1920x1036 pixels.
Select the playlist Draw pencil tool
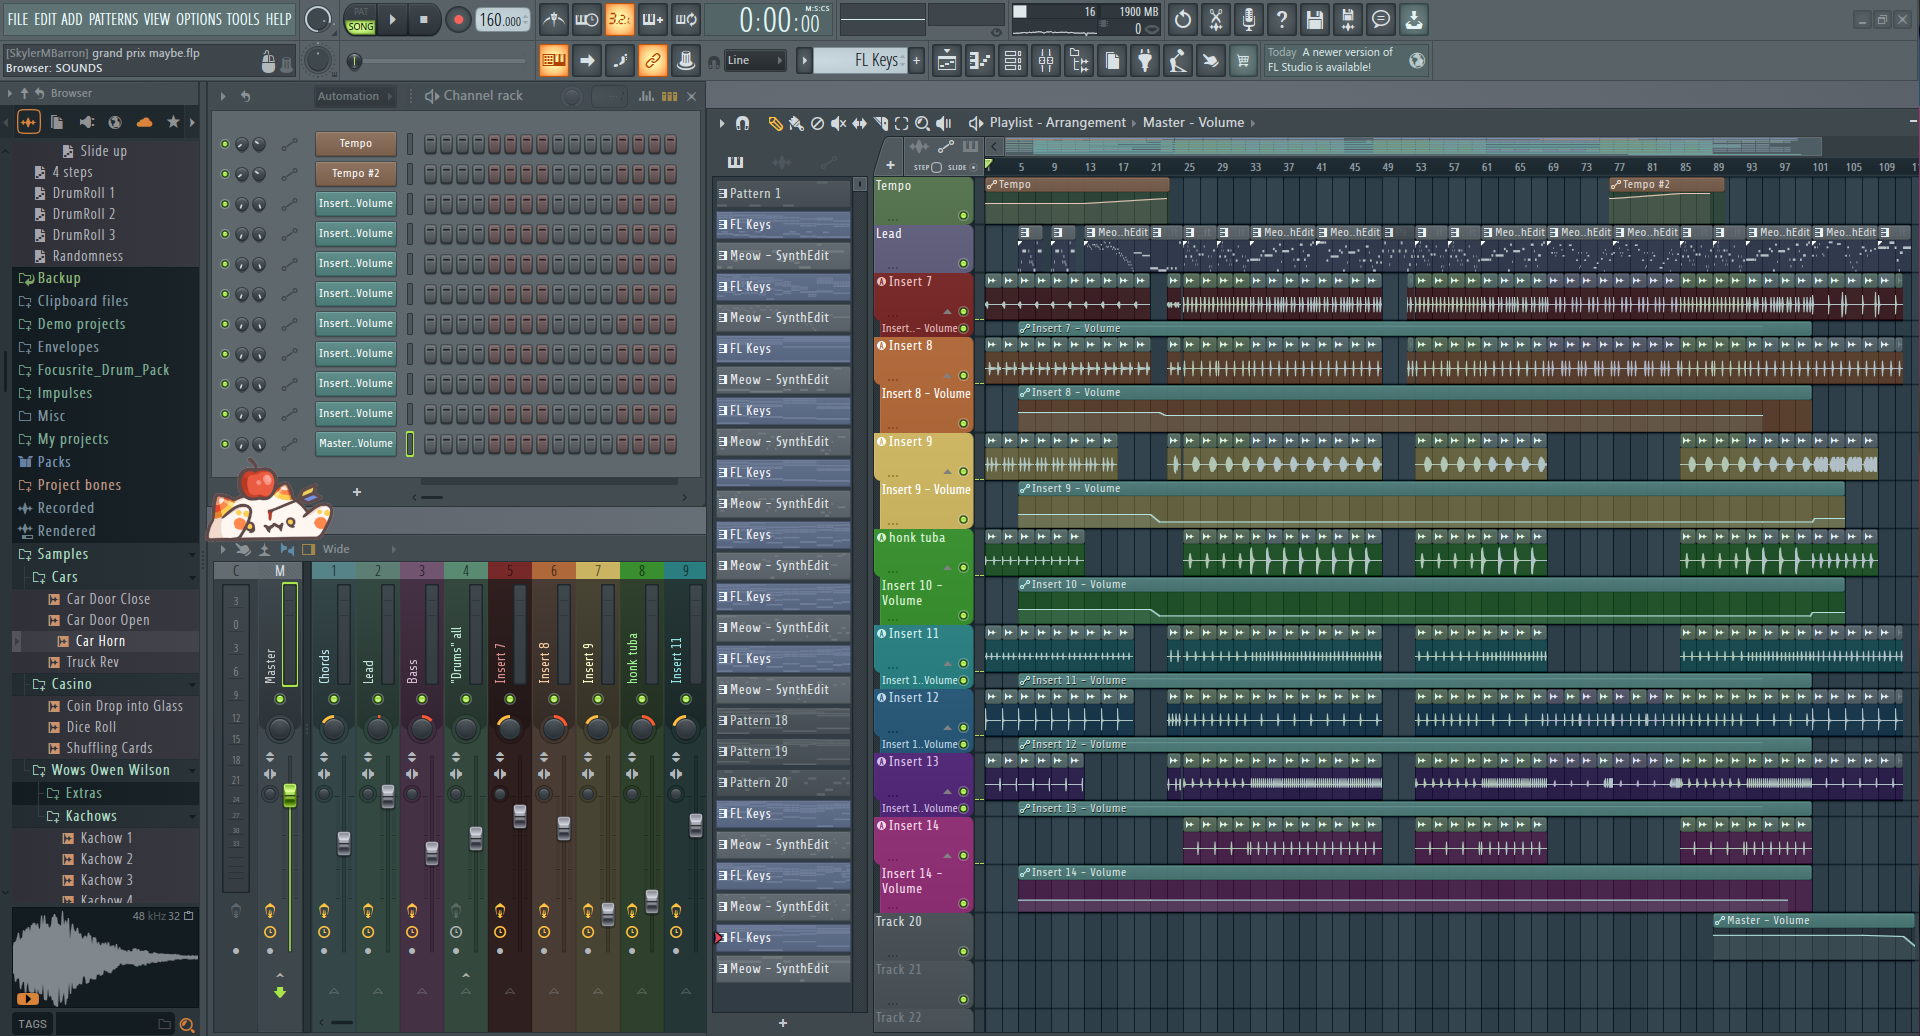click(775, 123)
